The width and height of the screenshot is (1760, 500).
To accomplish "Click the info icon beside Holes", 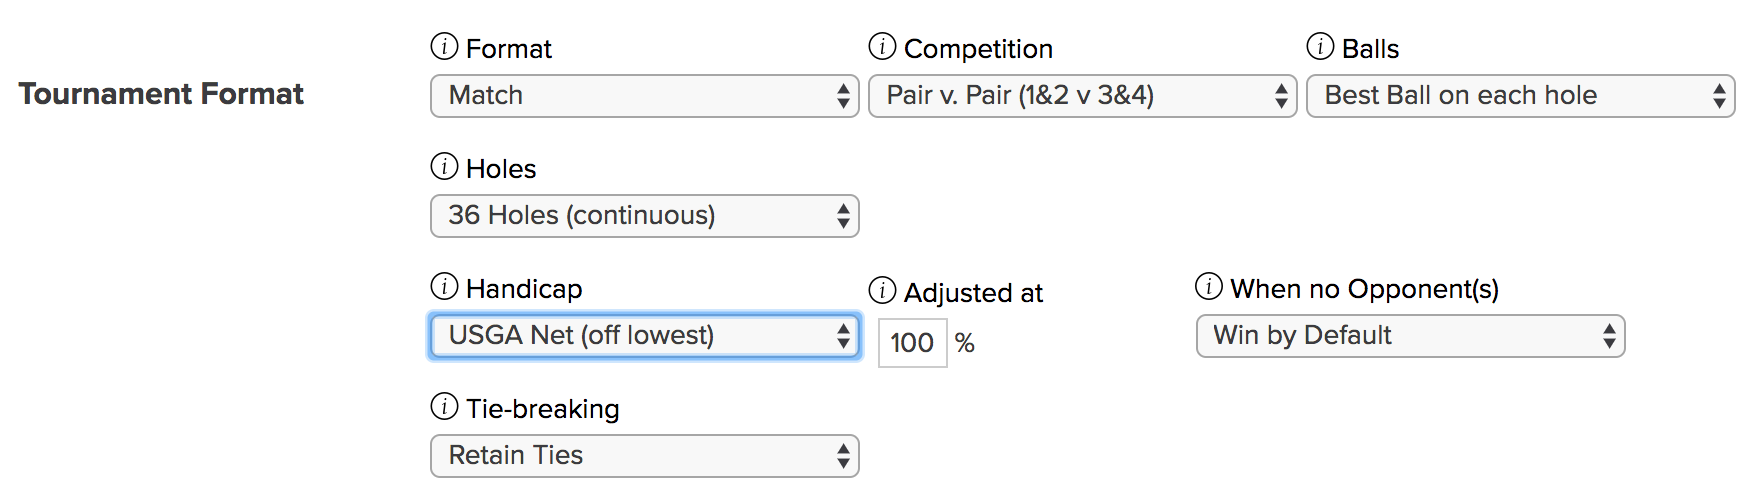I will coord(444,166).
